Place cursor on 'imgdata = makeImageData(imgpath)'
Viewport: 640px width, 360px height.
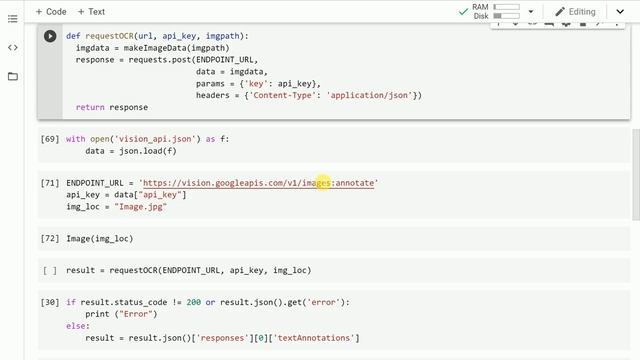[x=153, y=48]
